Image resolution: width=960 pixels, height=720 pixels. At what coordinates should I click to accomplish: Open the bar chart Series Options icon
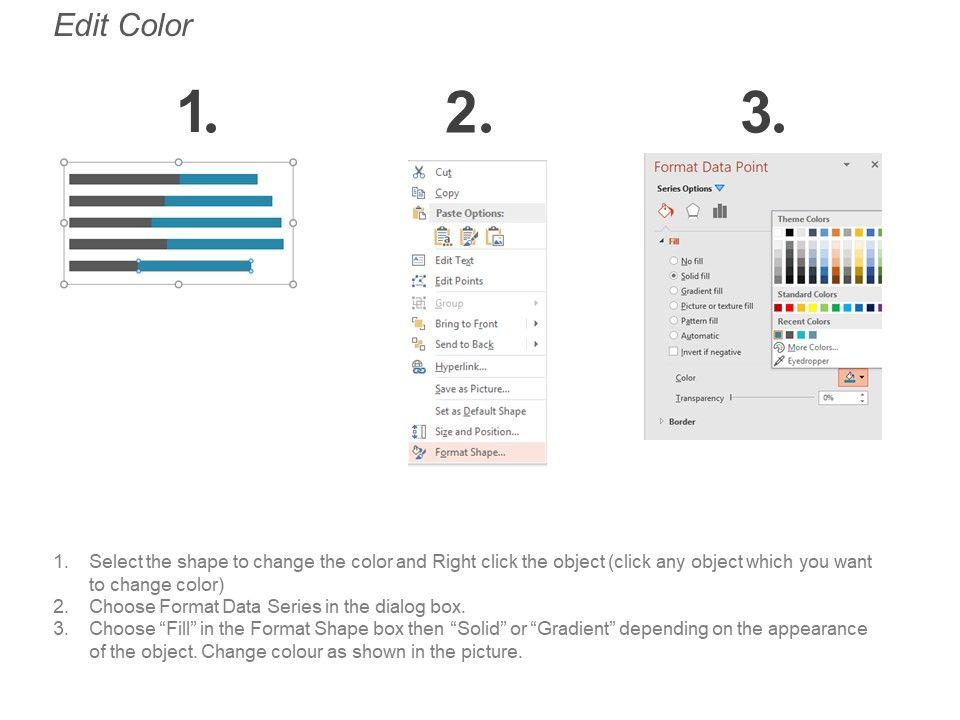[x=720, y=211]
